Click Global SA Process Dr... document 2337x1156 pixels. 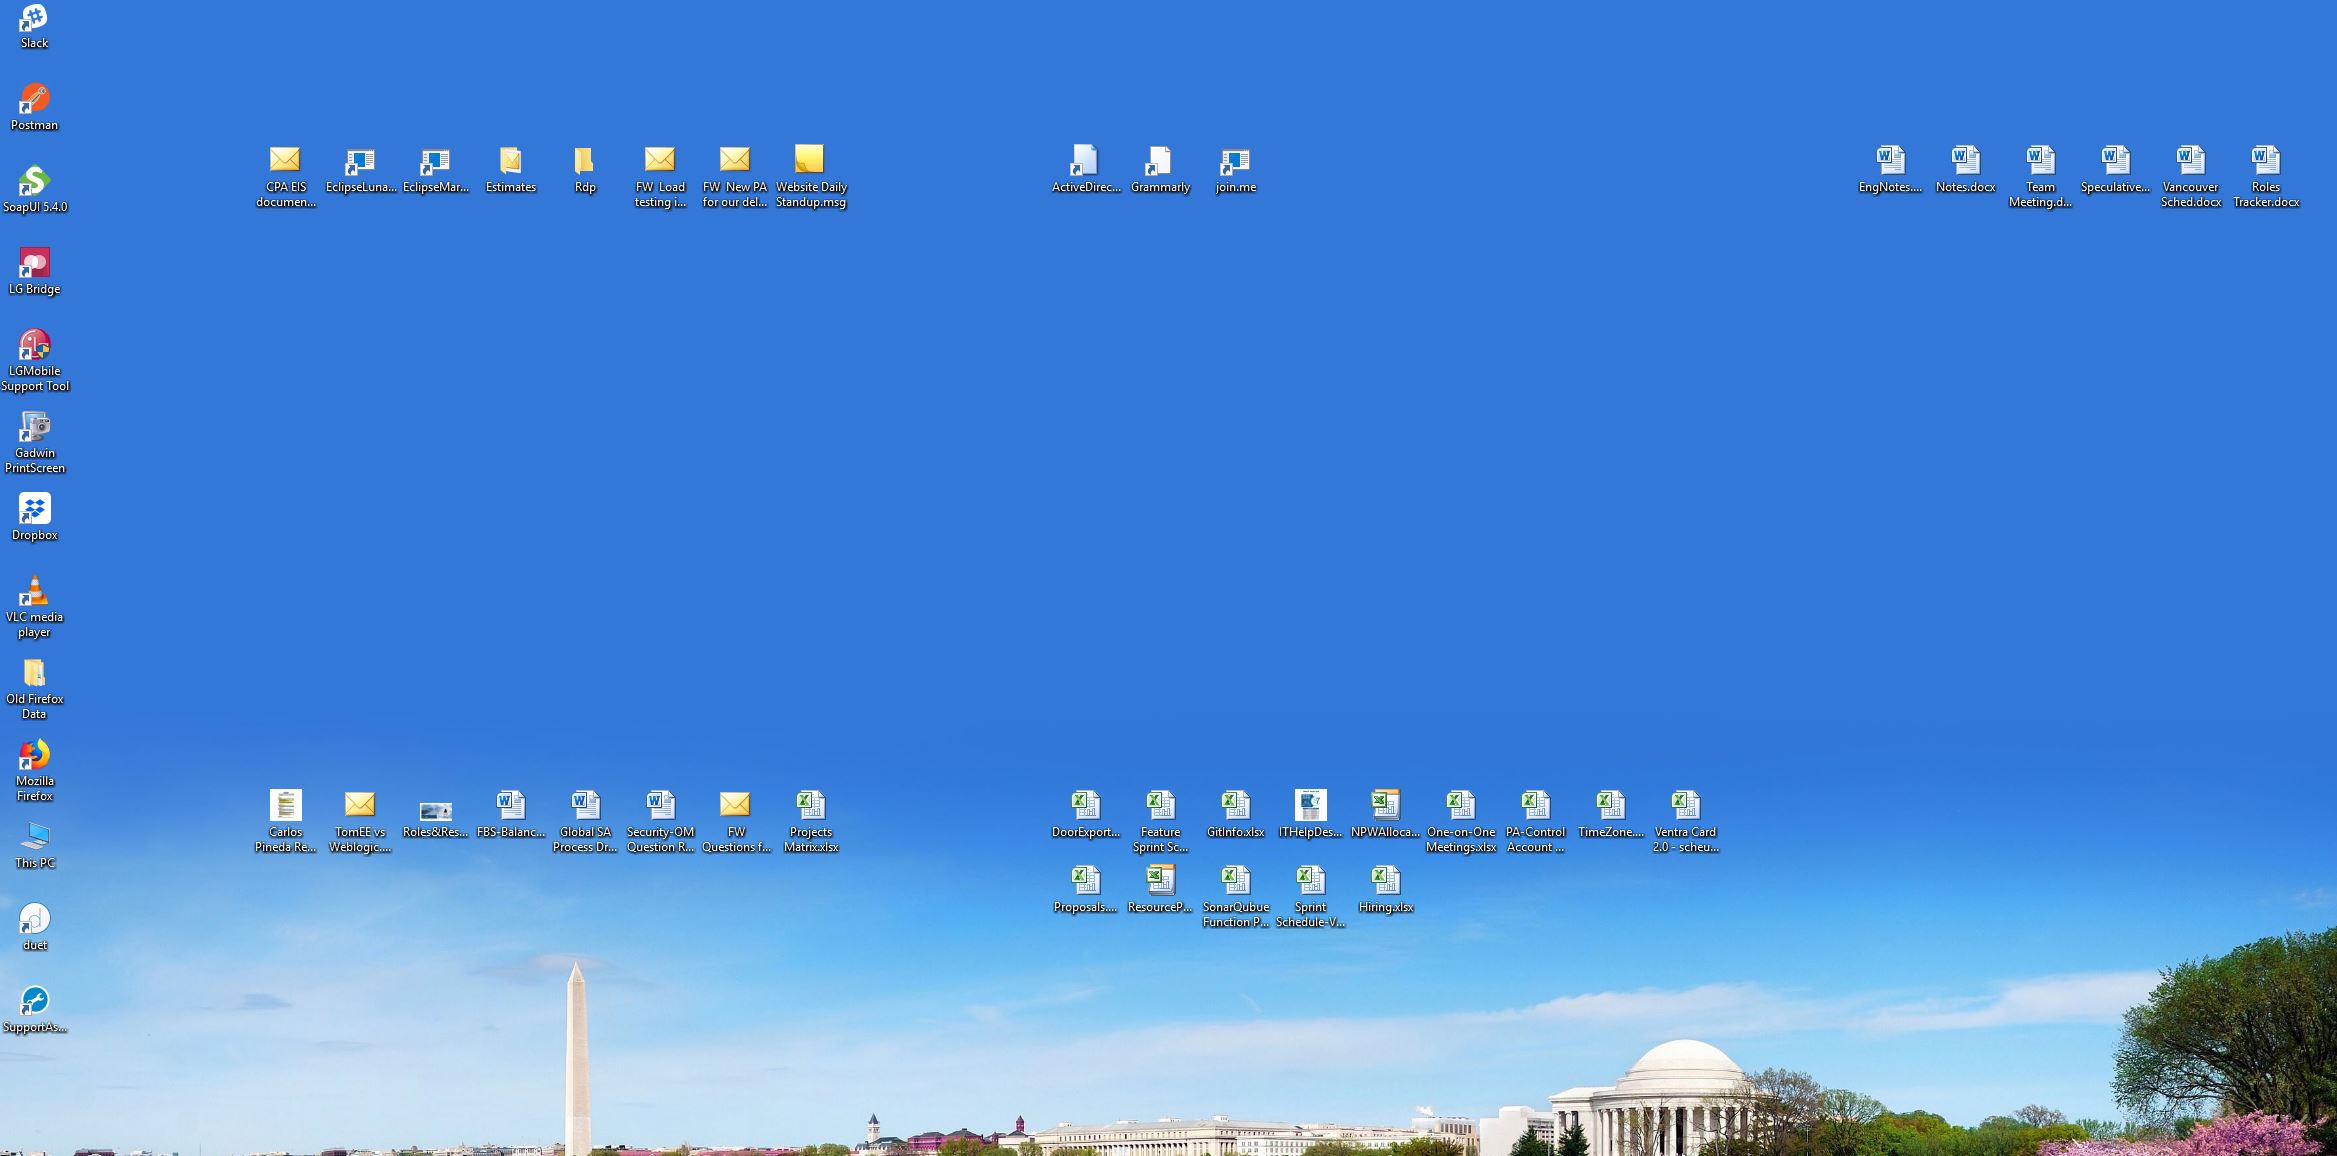(585, 822)
